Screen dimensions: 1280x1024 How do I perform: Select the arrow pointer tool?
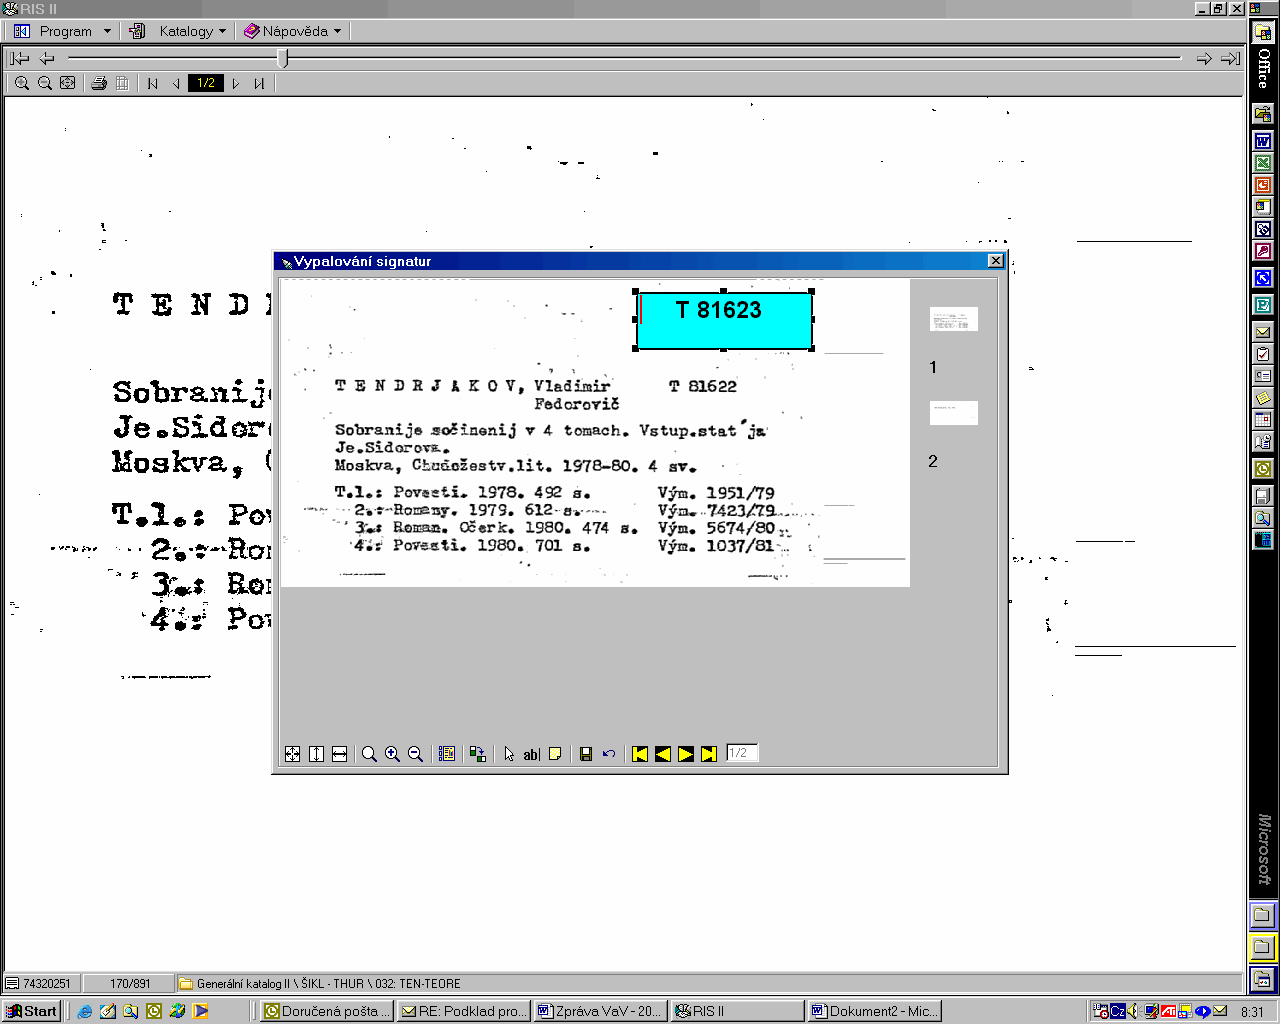[x=509, y=754]
